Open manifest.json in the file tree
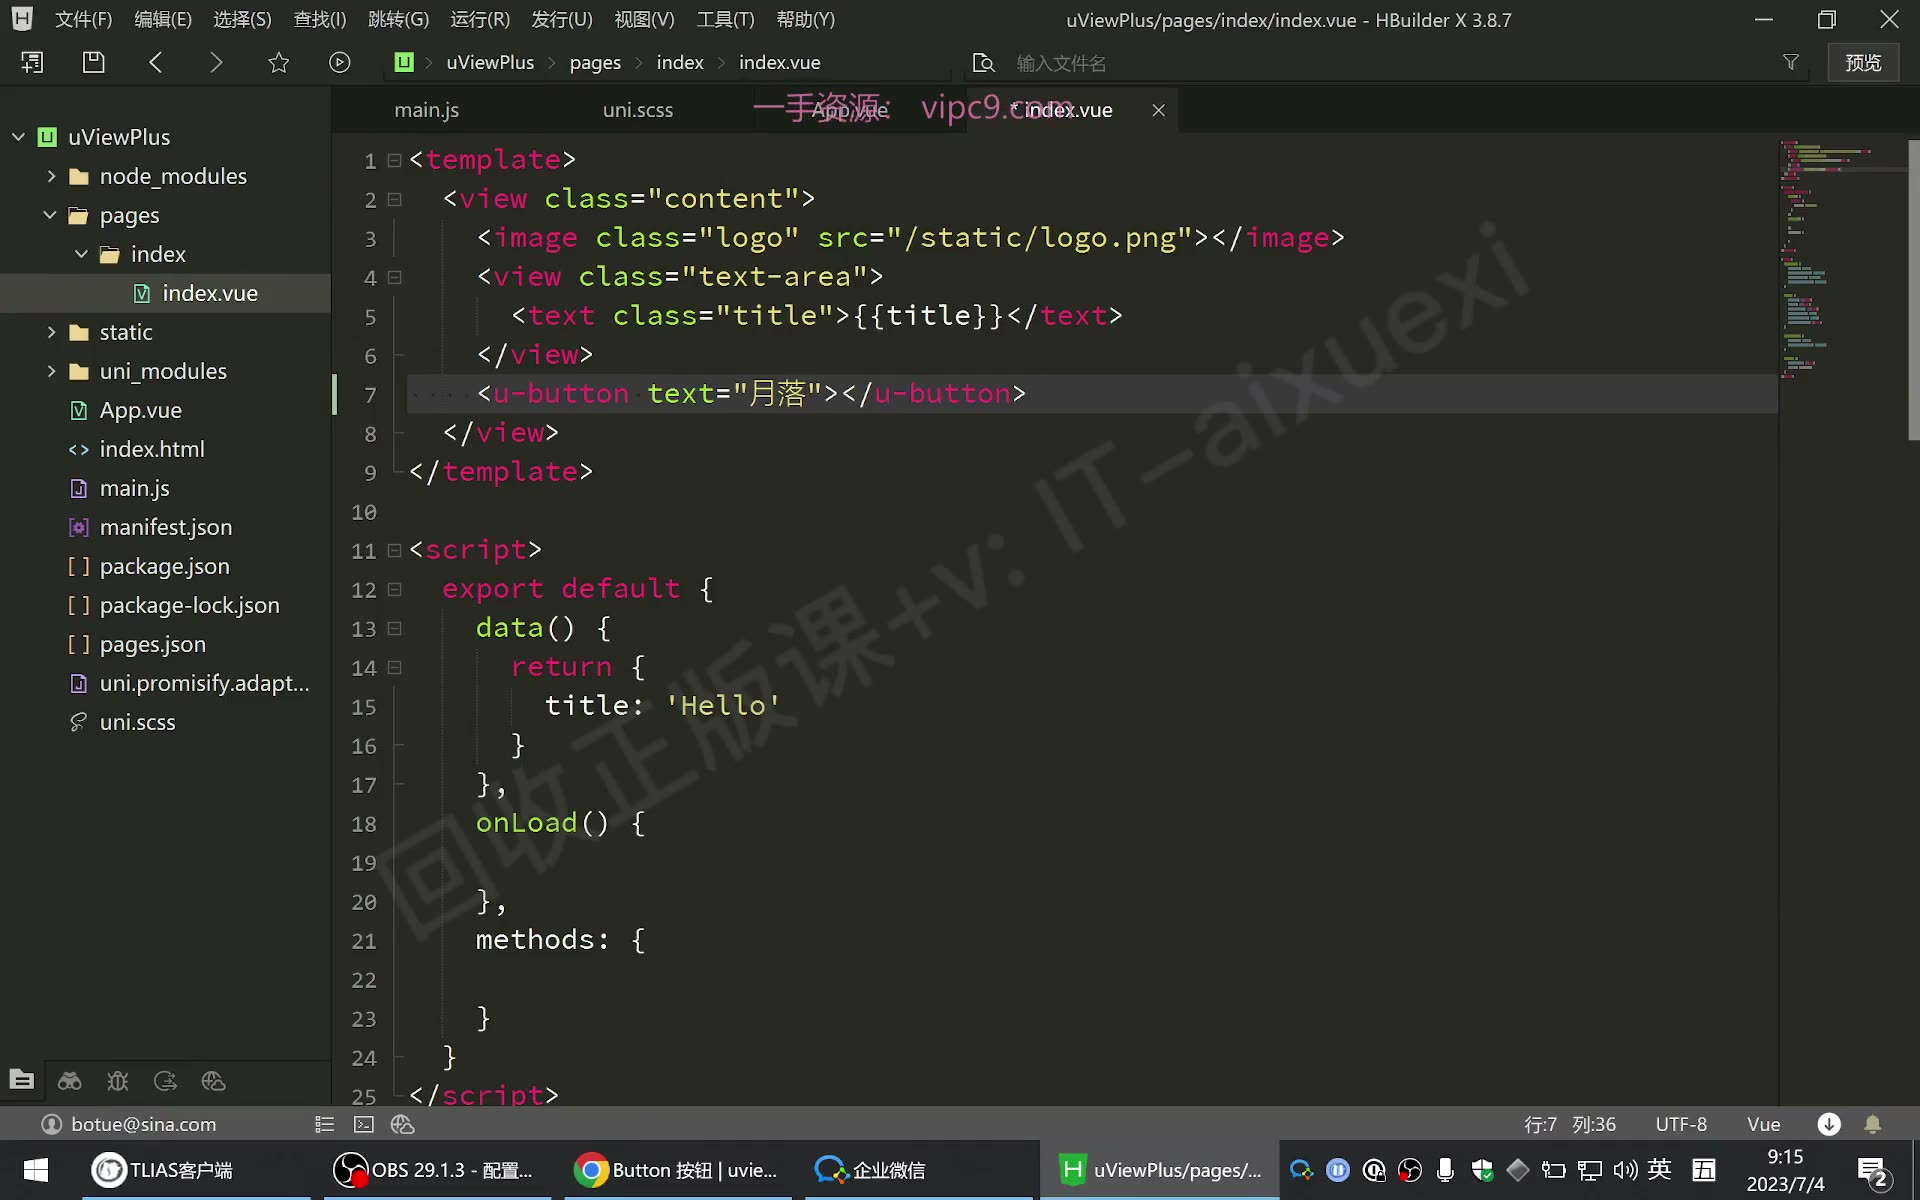 pyautogui.click(x=166, y=527)
